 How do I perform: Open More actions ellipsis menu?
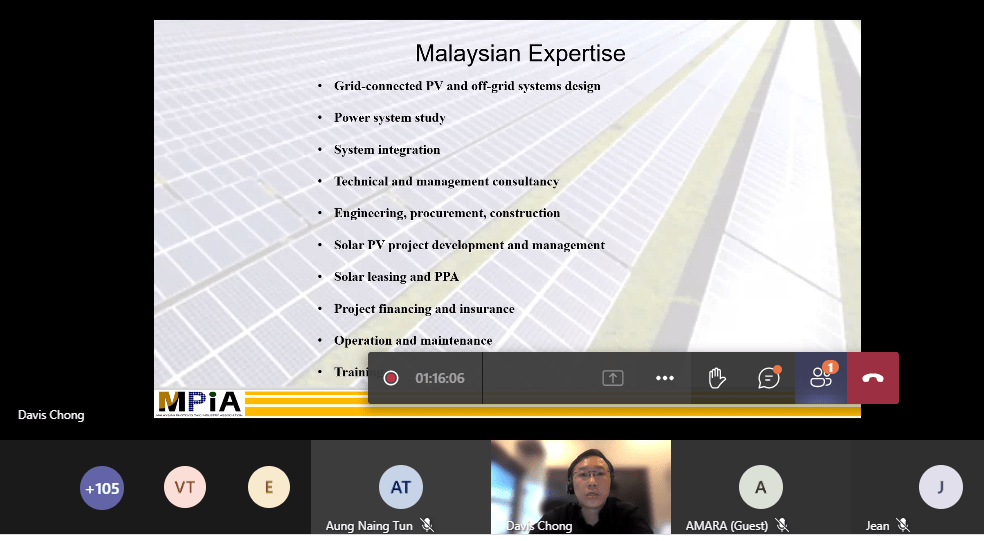tap(665, 378)
